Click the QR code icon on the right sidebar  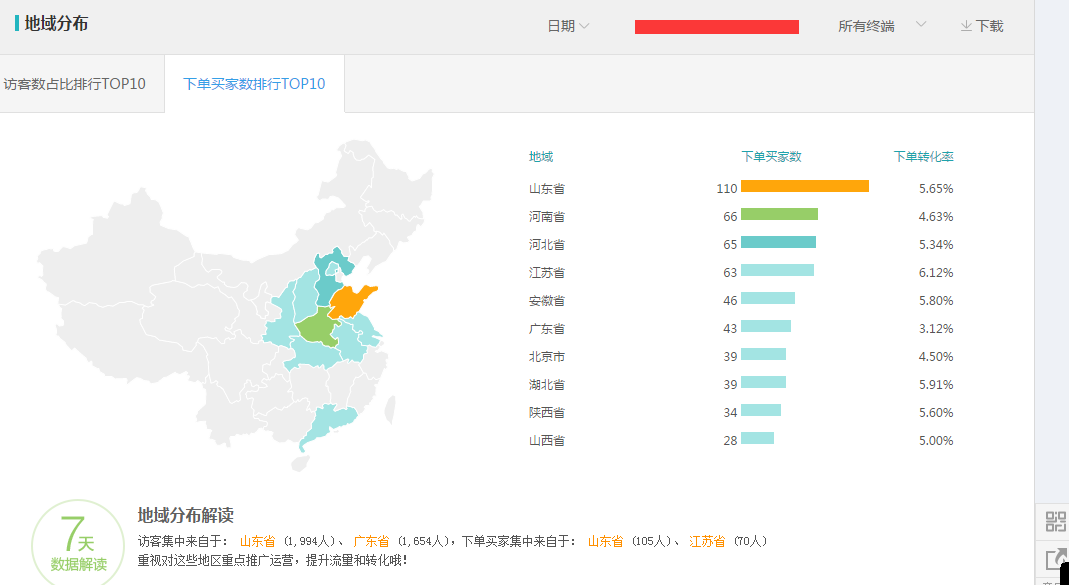click(1055, 522)
